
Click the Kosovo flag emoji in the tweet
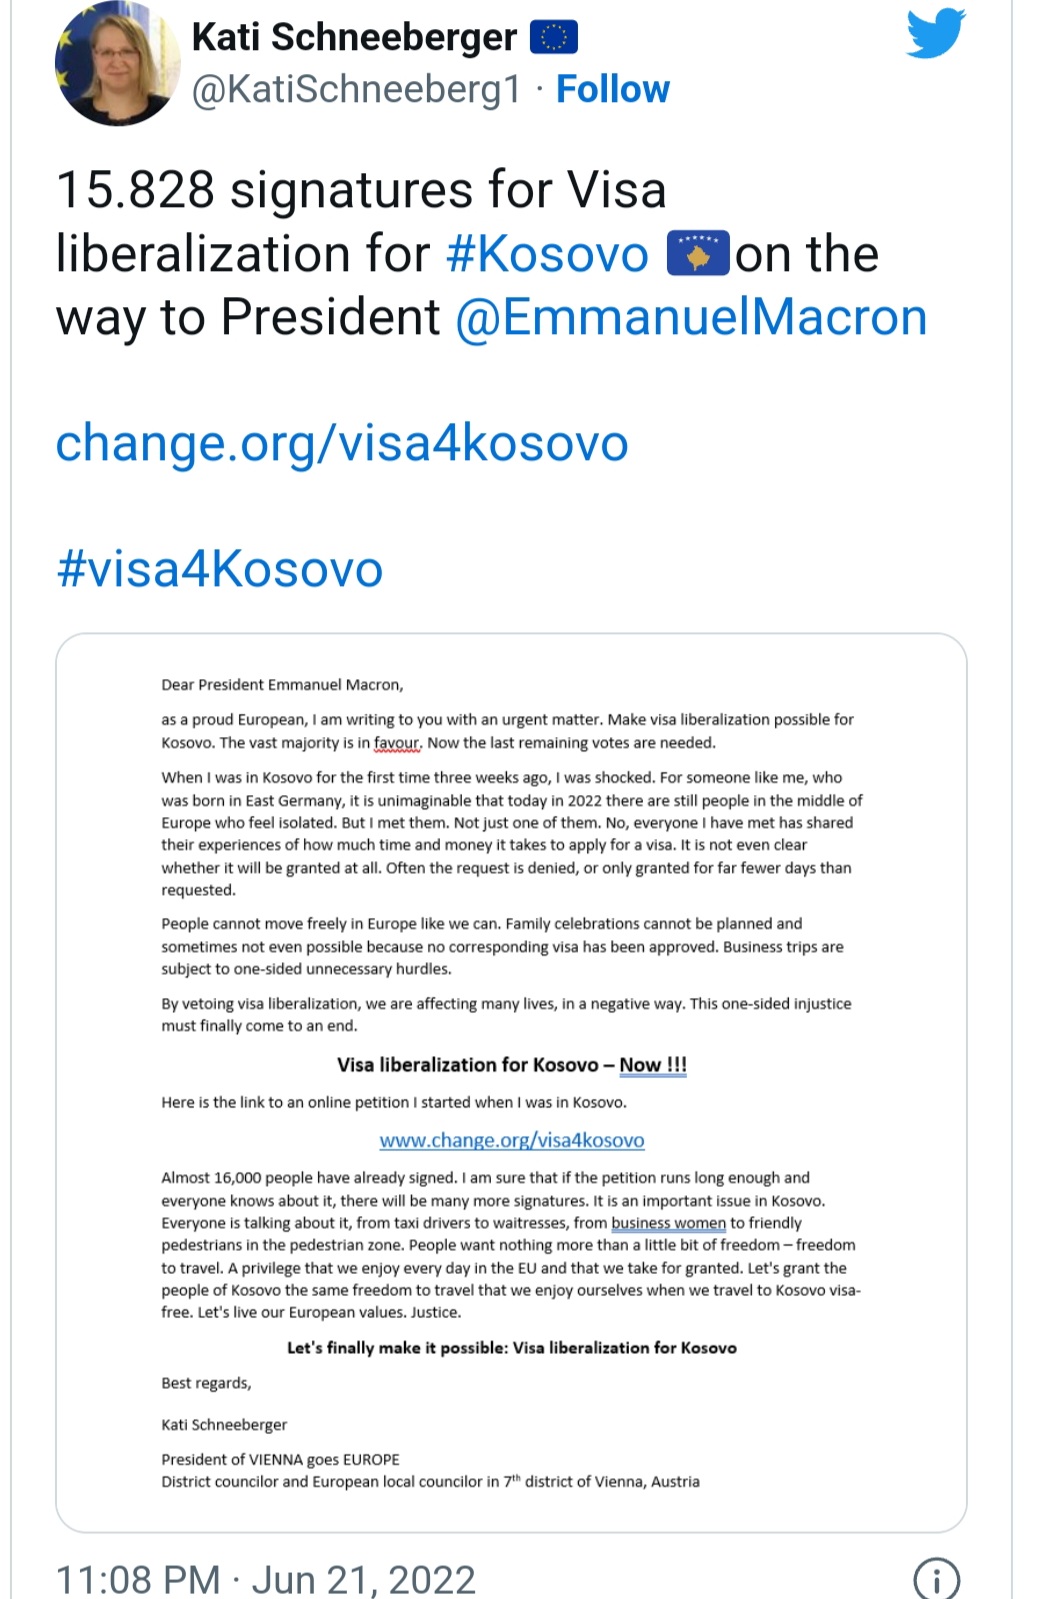click(x=697, y=254)
